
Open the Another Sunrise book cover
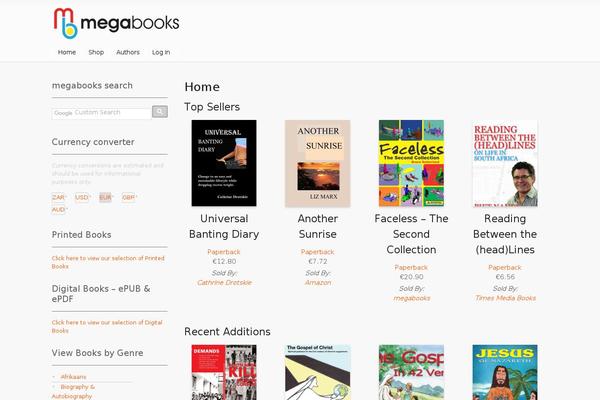[318, 163]
